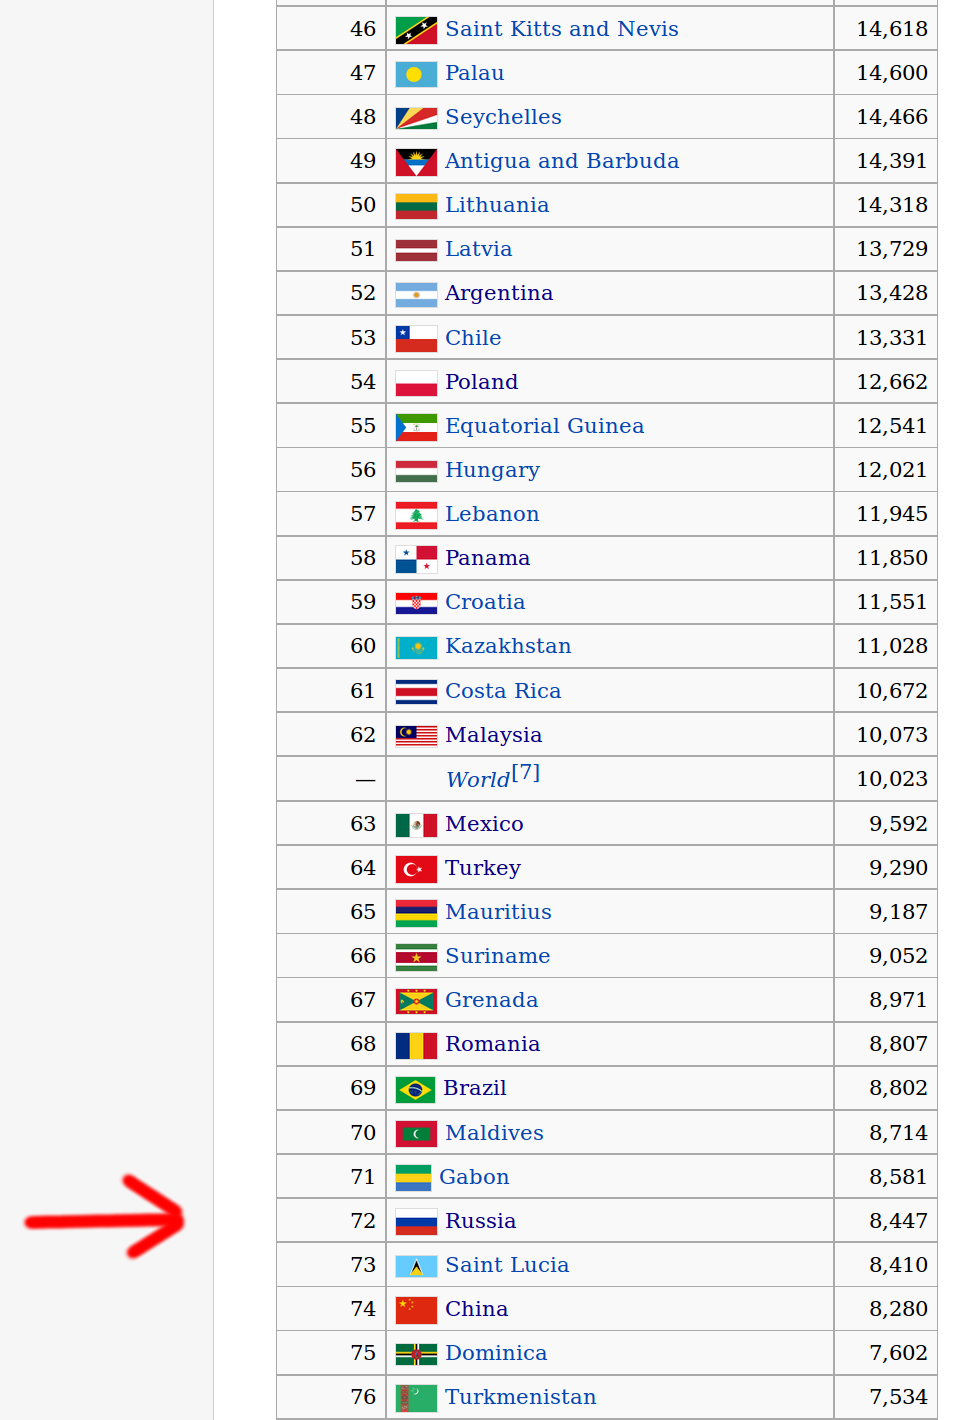Open the Turkmenistan link

coord(520,1397)
